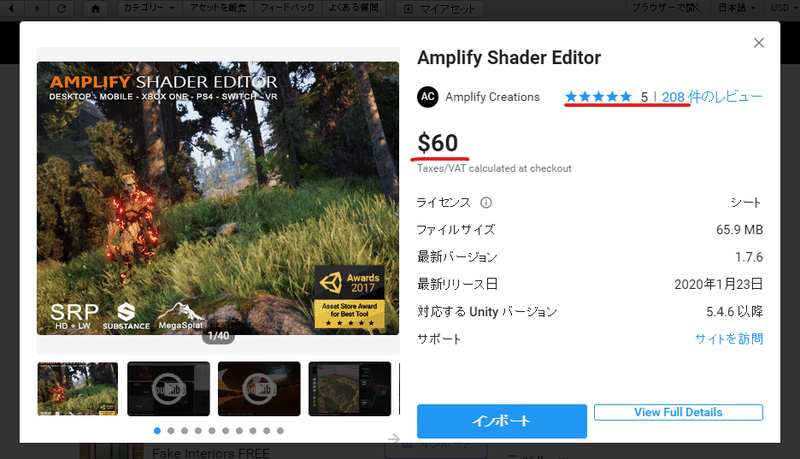Expand the 日本語 language dropdown
This screenshot has width=800, height=459.
pos(737,8)
